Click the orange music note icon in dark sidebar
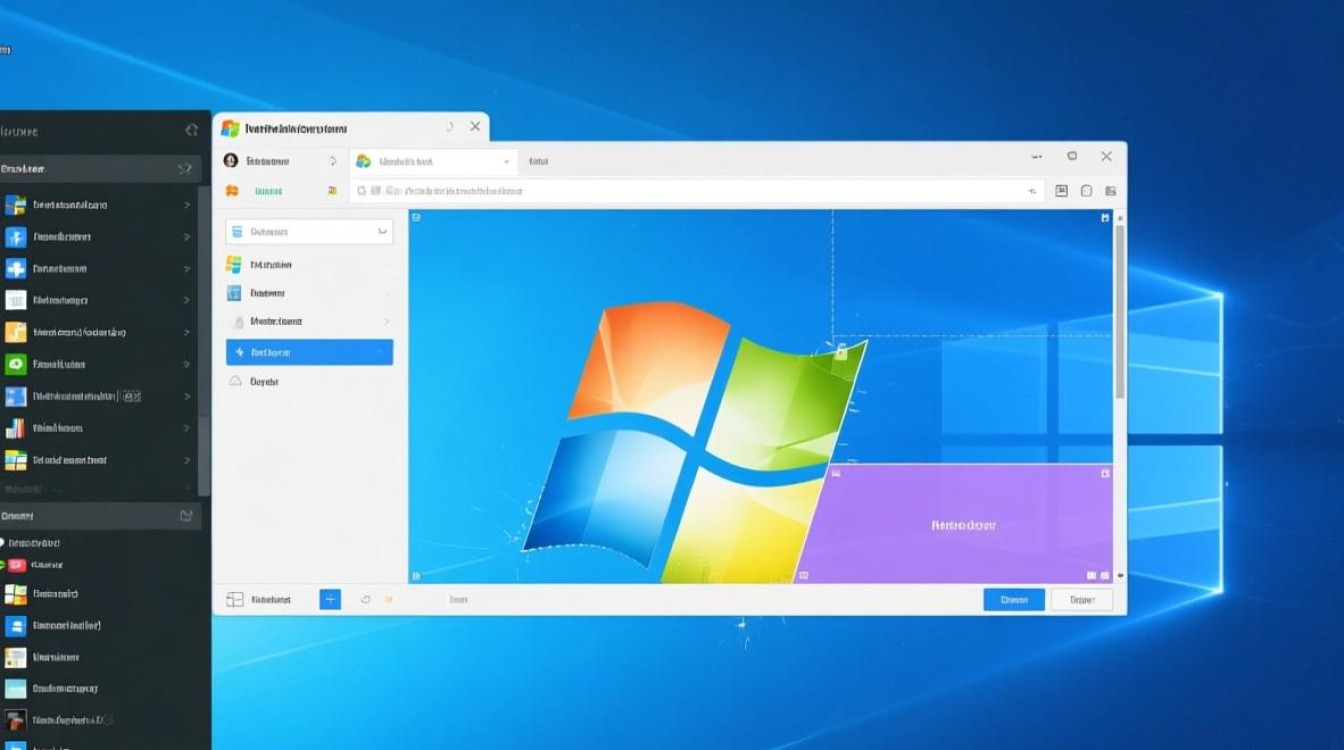This screenshot has height=750, width=1344. click(15, 332)
